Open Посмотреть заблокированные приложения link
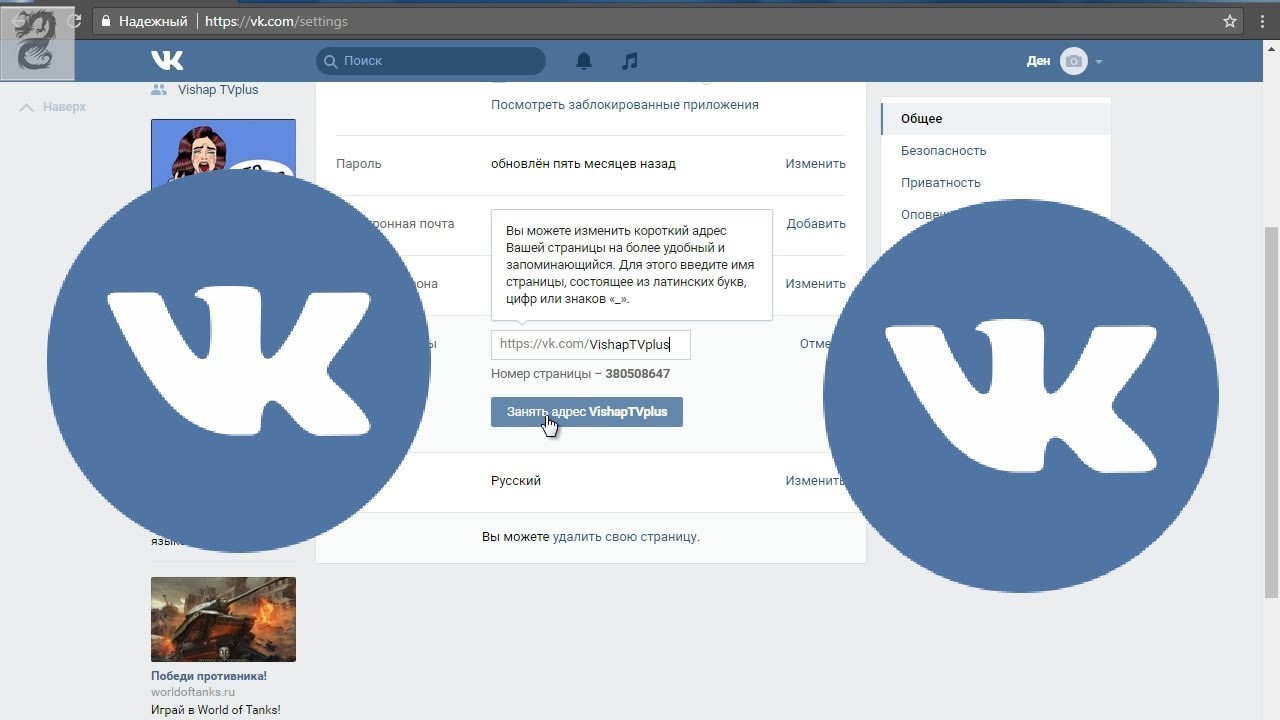This screenshot has width=1280, height=720. 625,105
